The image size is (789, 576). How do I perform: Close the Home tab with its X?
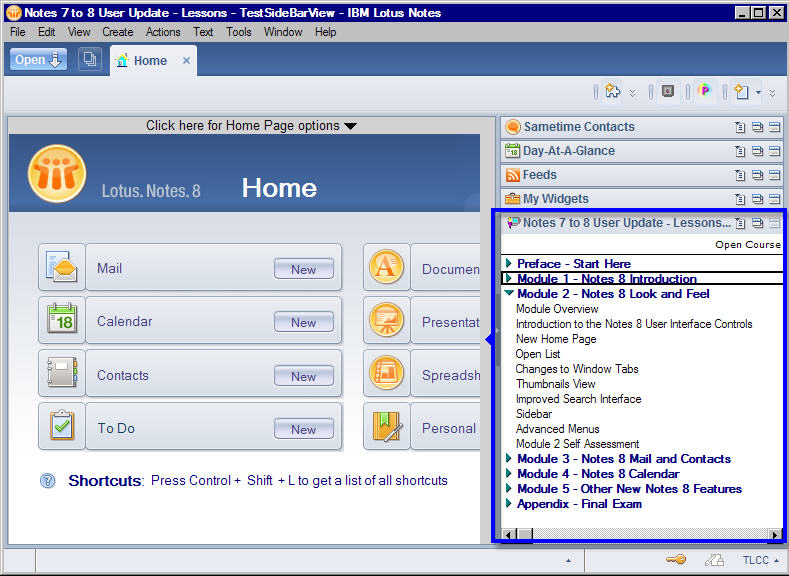click(187, 61)
